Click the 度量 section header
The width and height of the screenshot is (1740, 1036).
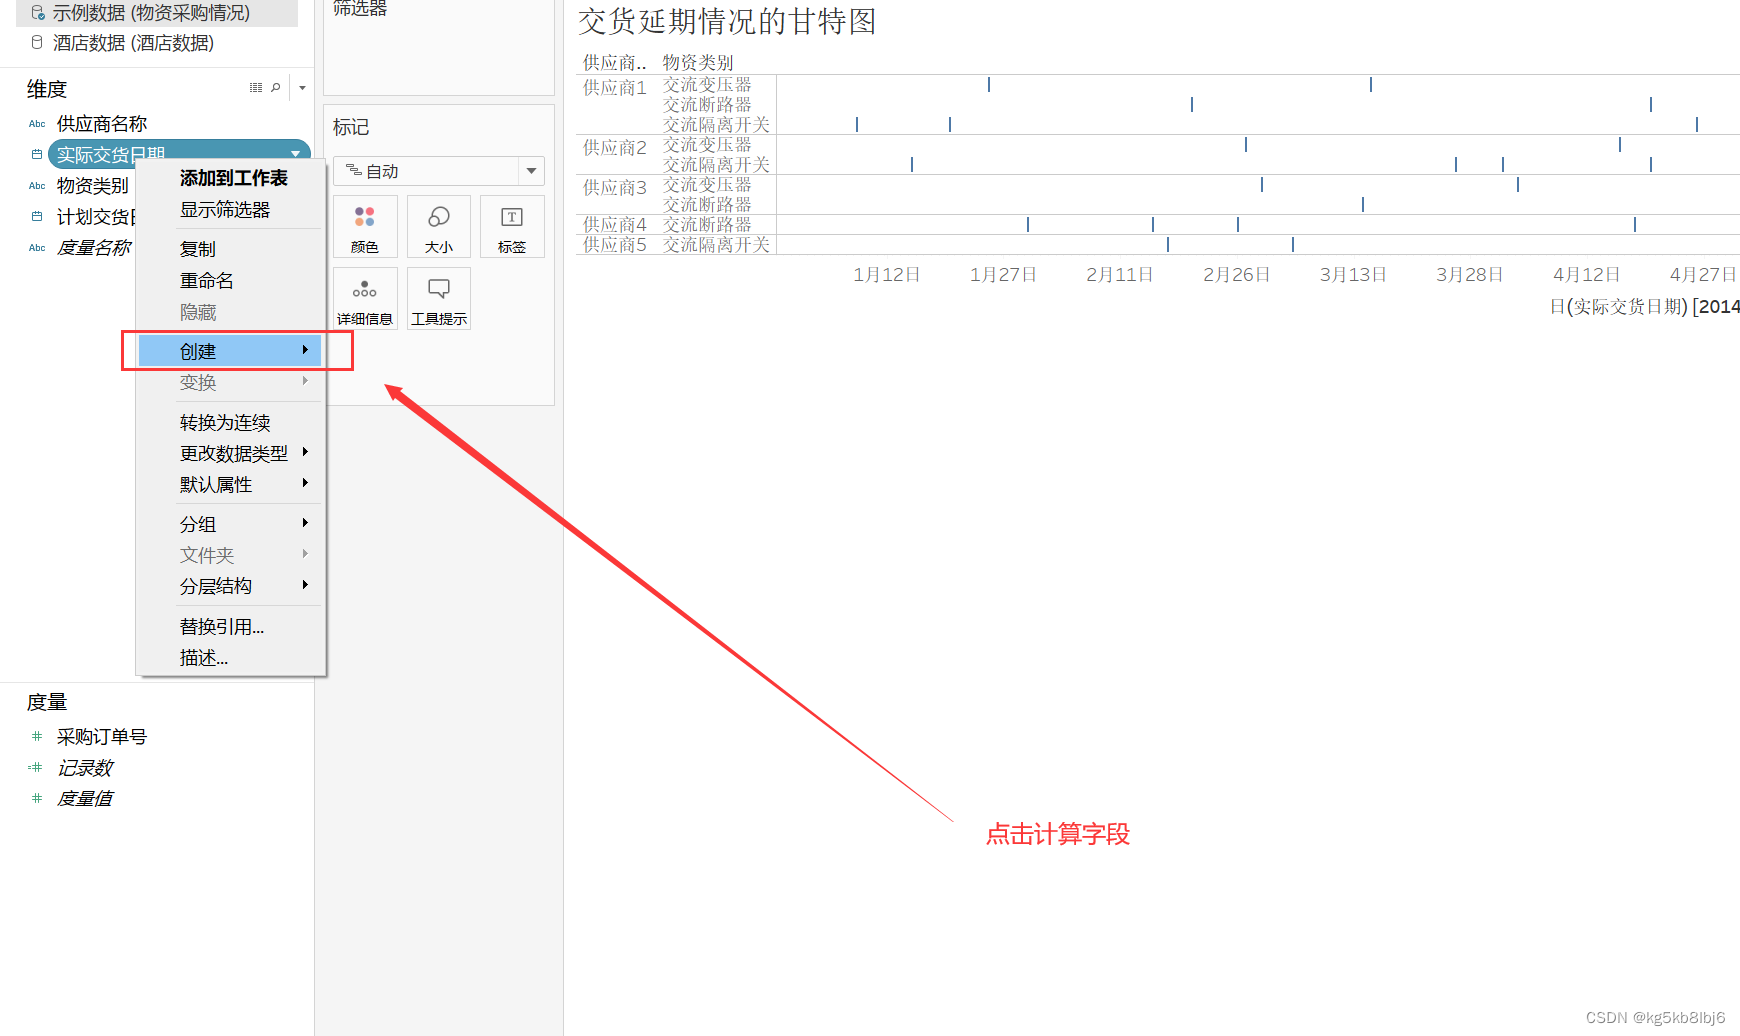[x=47, y=702]
